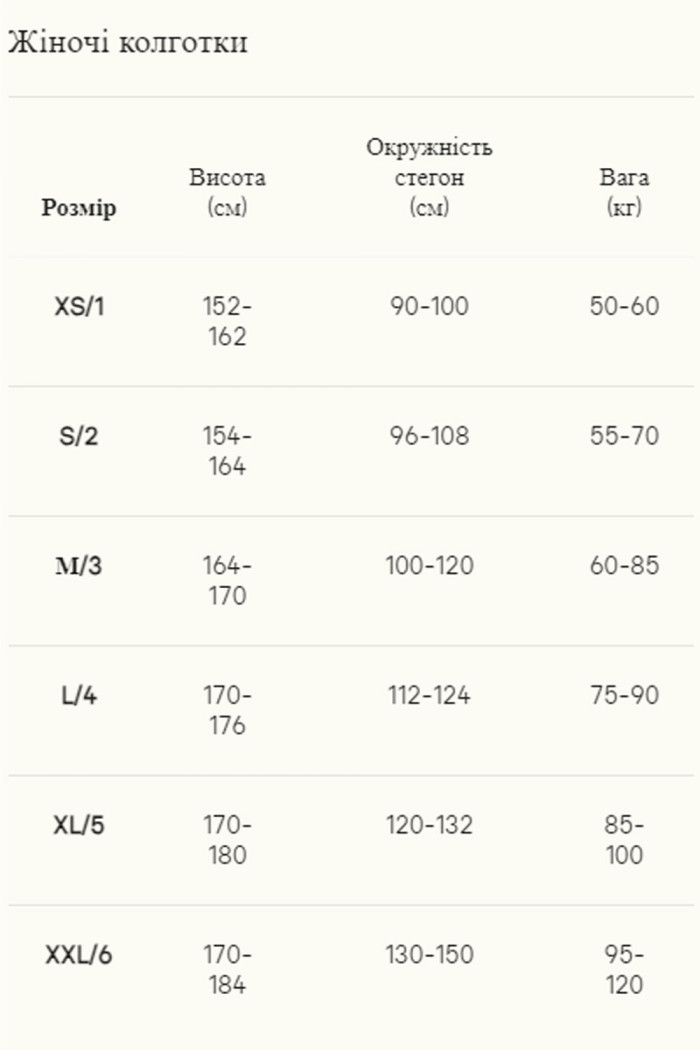Click the 152-162 height cell
The image size is (700, 1050).
tap(228, 321)
